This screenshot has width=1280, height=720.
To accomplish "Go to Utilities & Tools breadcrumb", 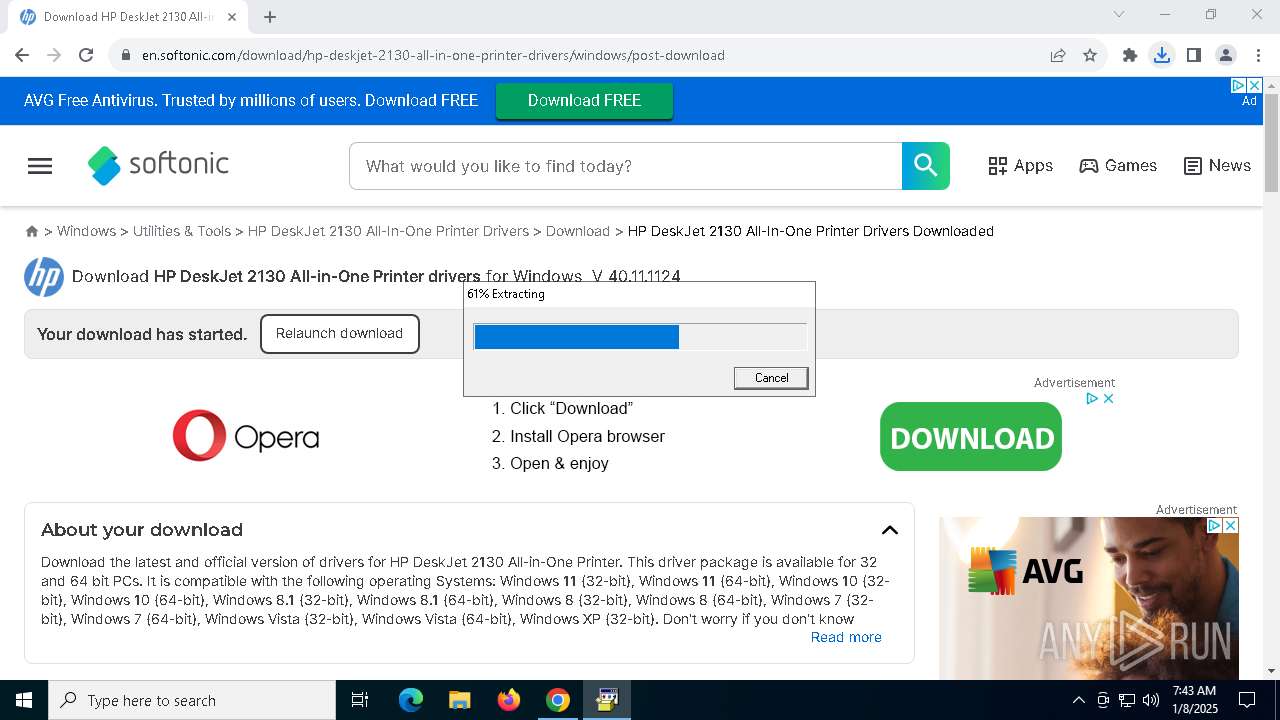I will (x=182, y=231).
